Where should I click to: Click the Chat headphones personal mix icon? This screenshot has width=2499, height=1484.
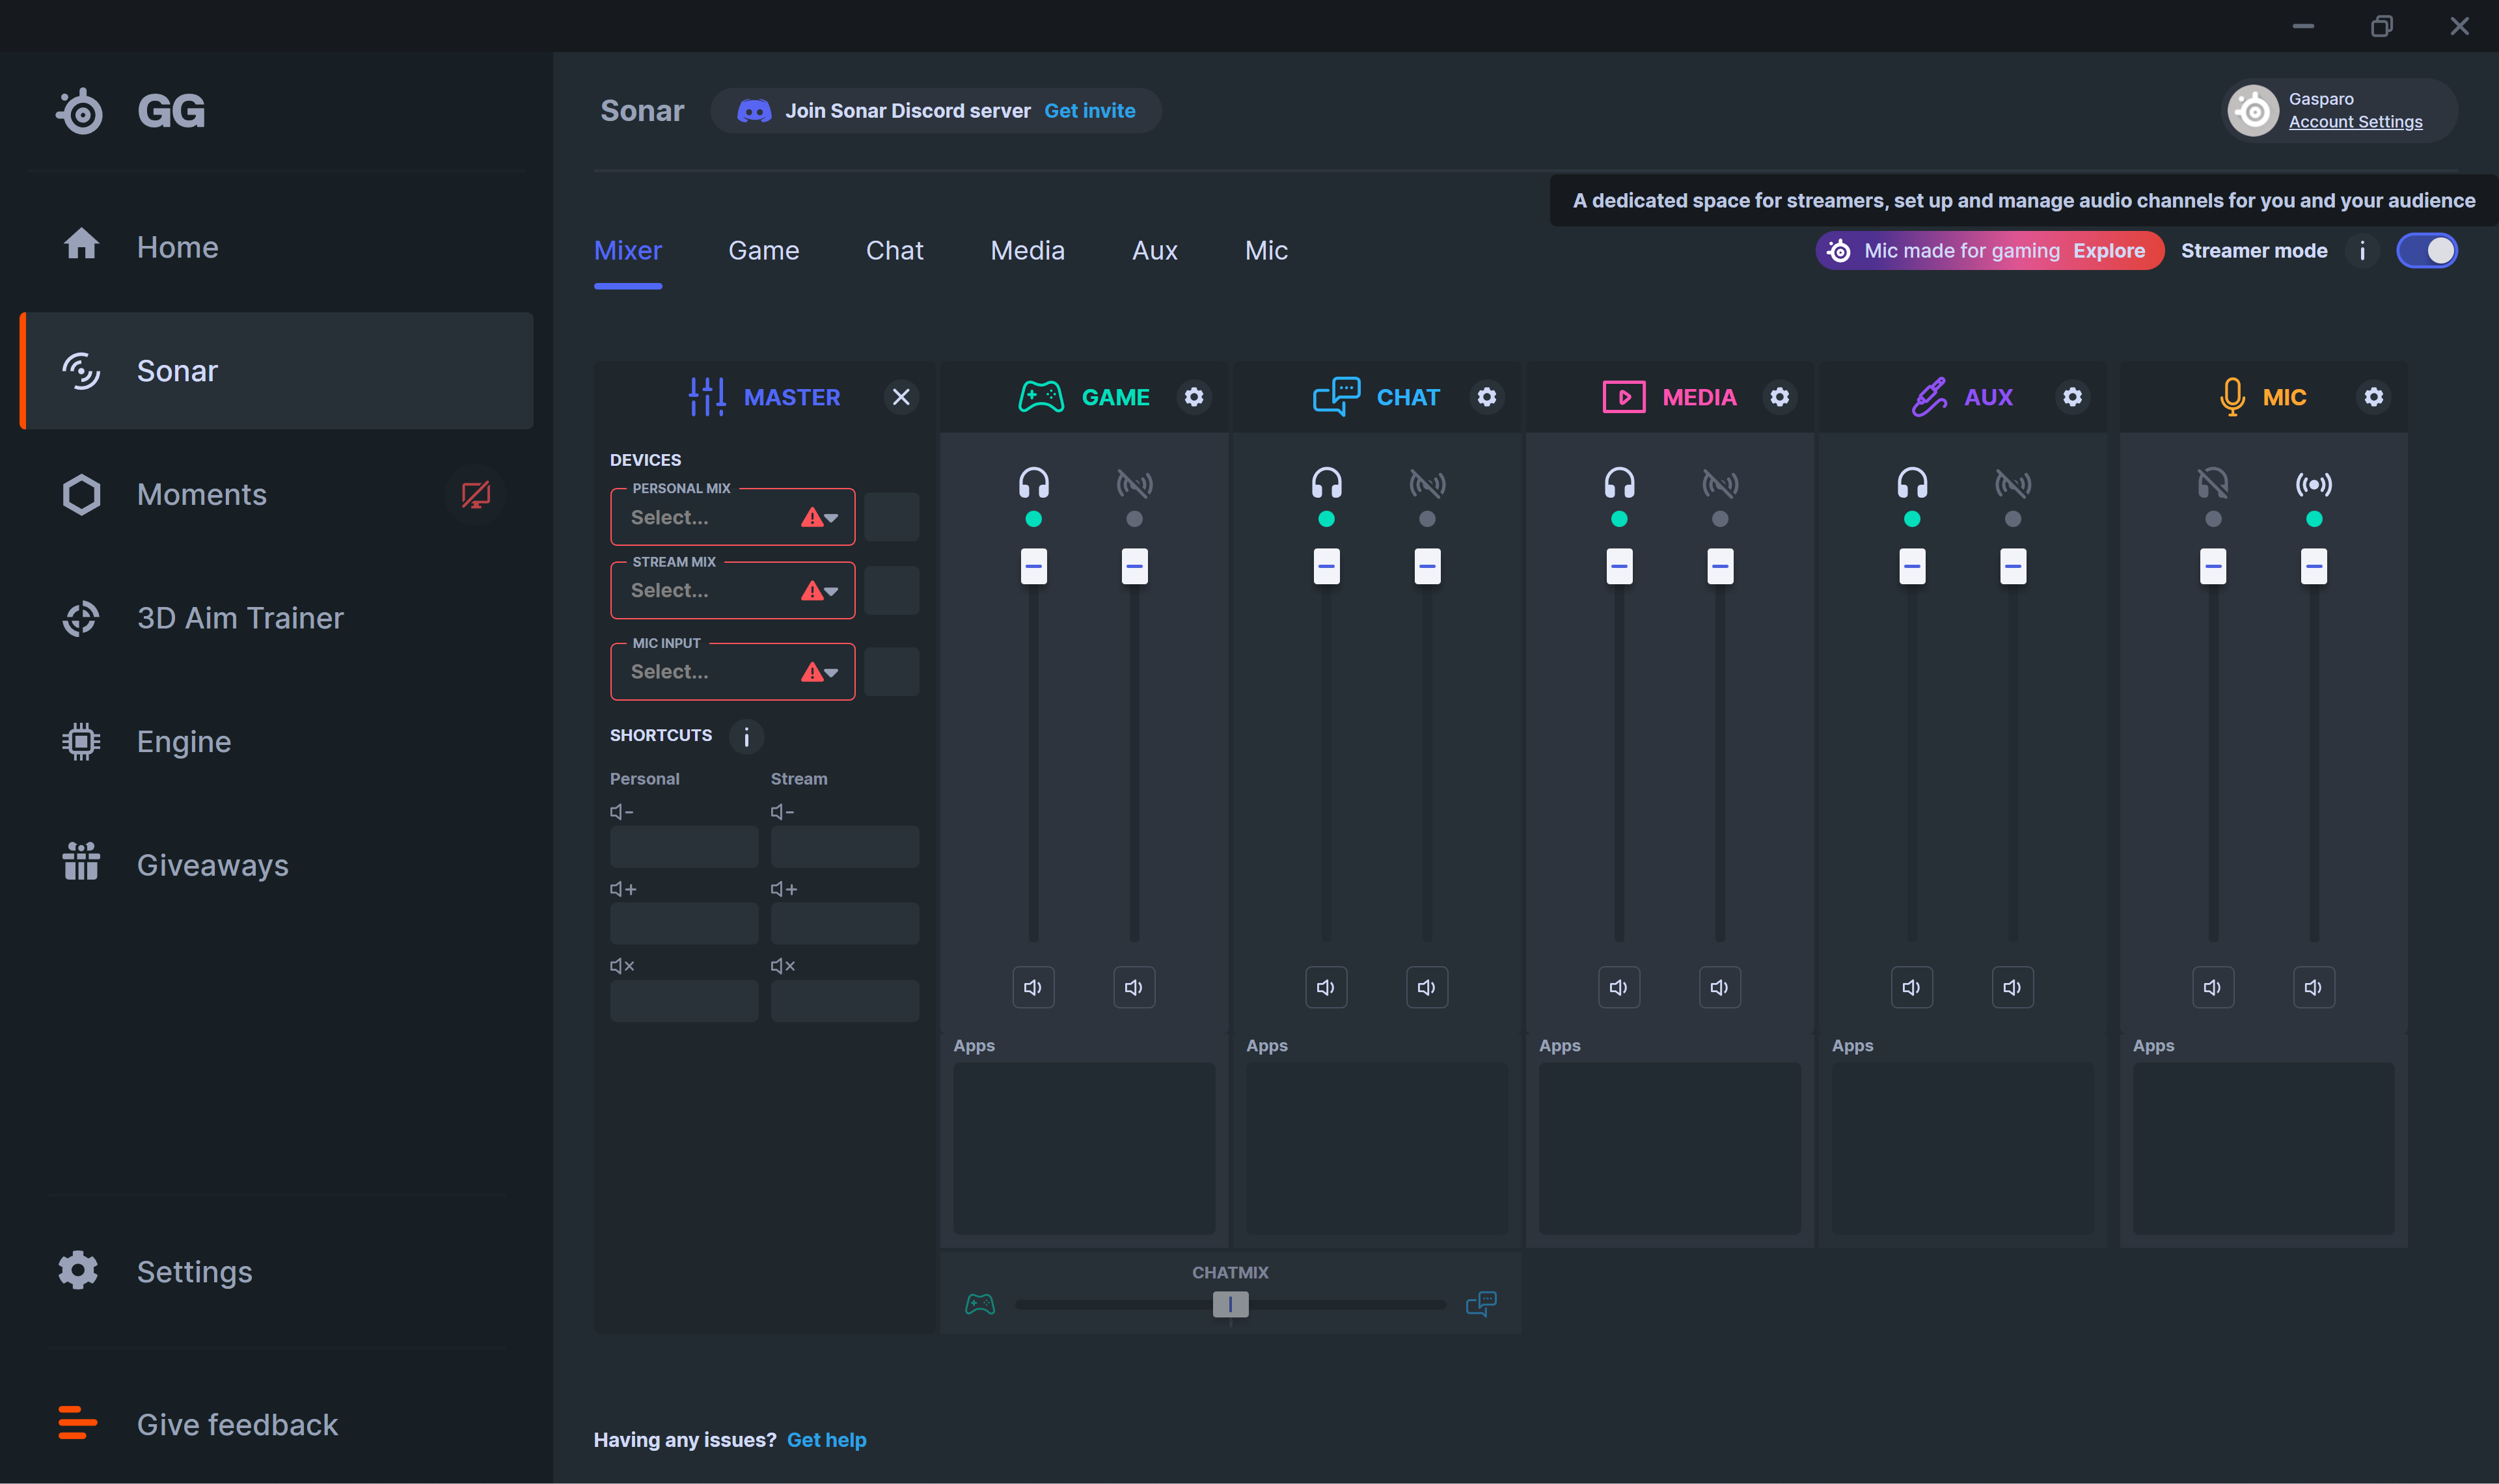point(1327,484)
